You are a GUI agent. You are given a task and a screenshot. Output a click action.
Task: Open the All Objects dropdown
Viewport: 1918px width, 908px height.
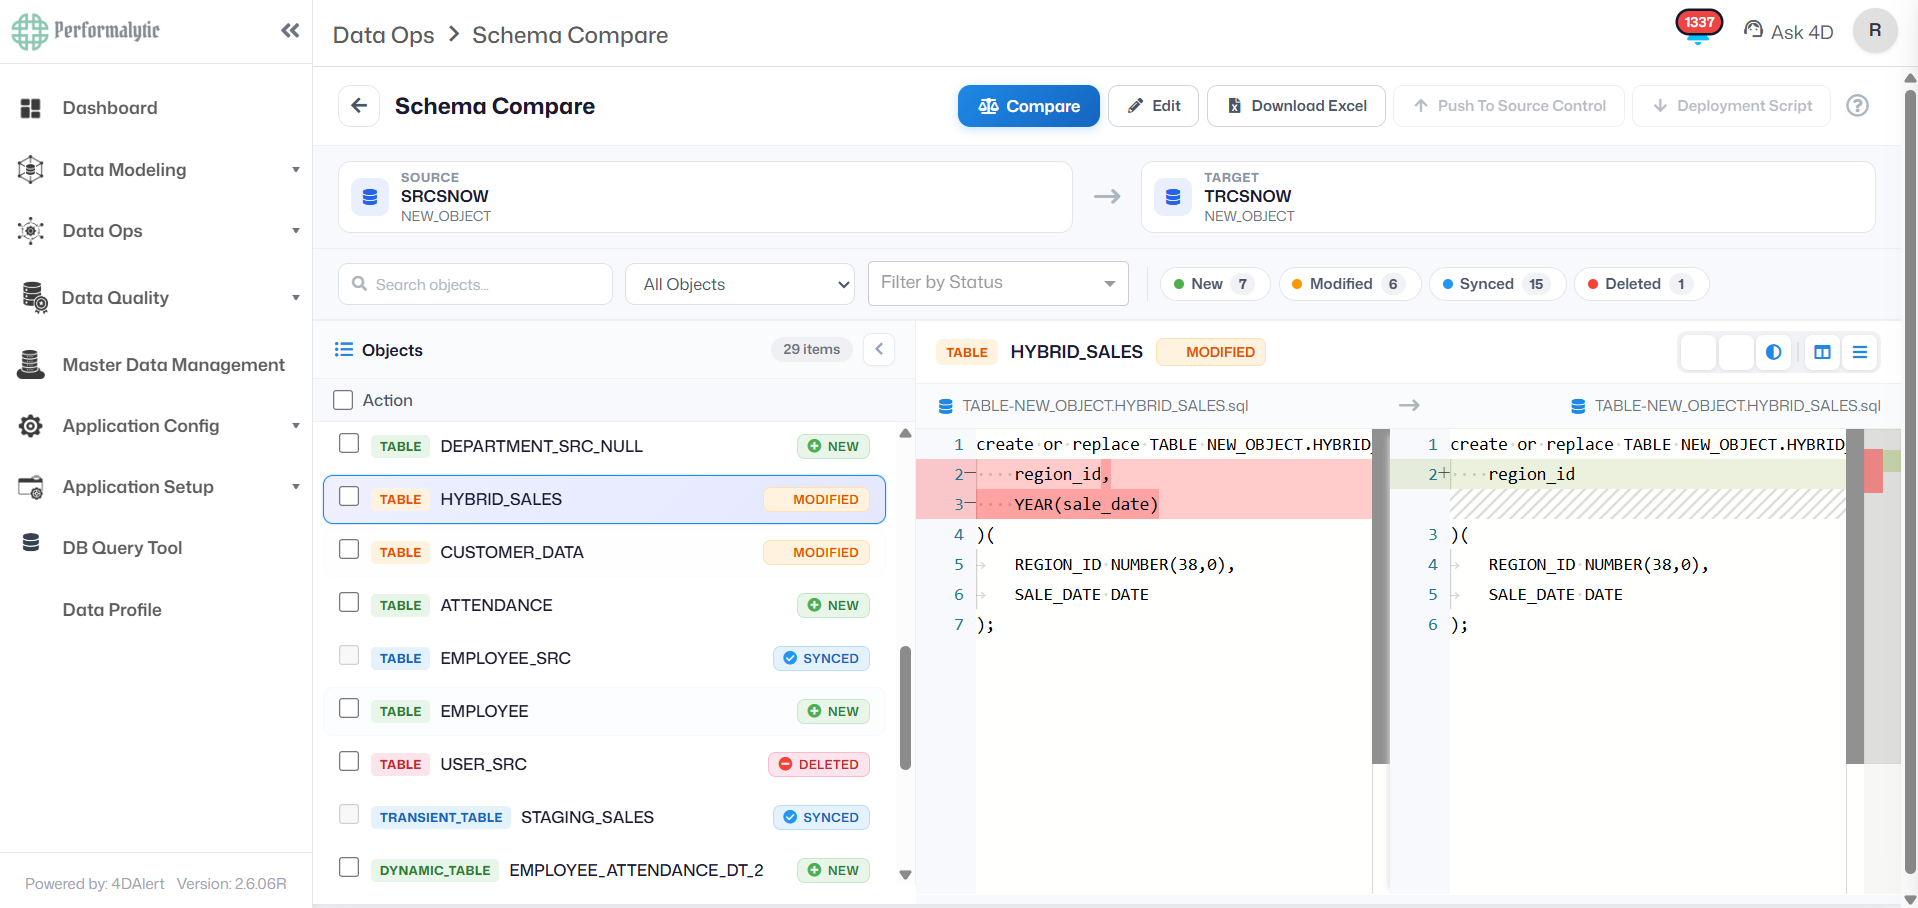coord(740,284)
